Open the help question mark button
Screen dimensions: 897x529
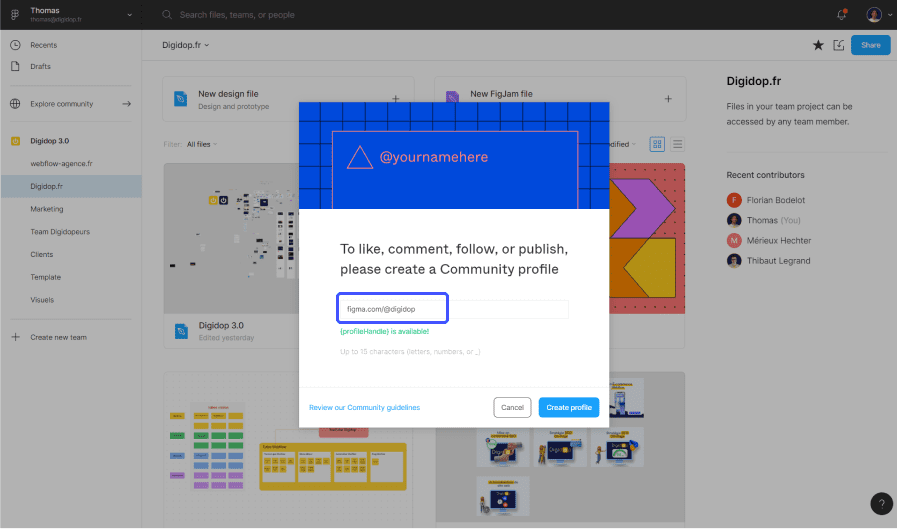pos(882,504)
